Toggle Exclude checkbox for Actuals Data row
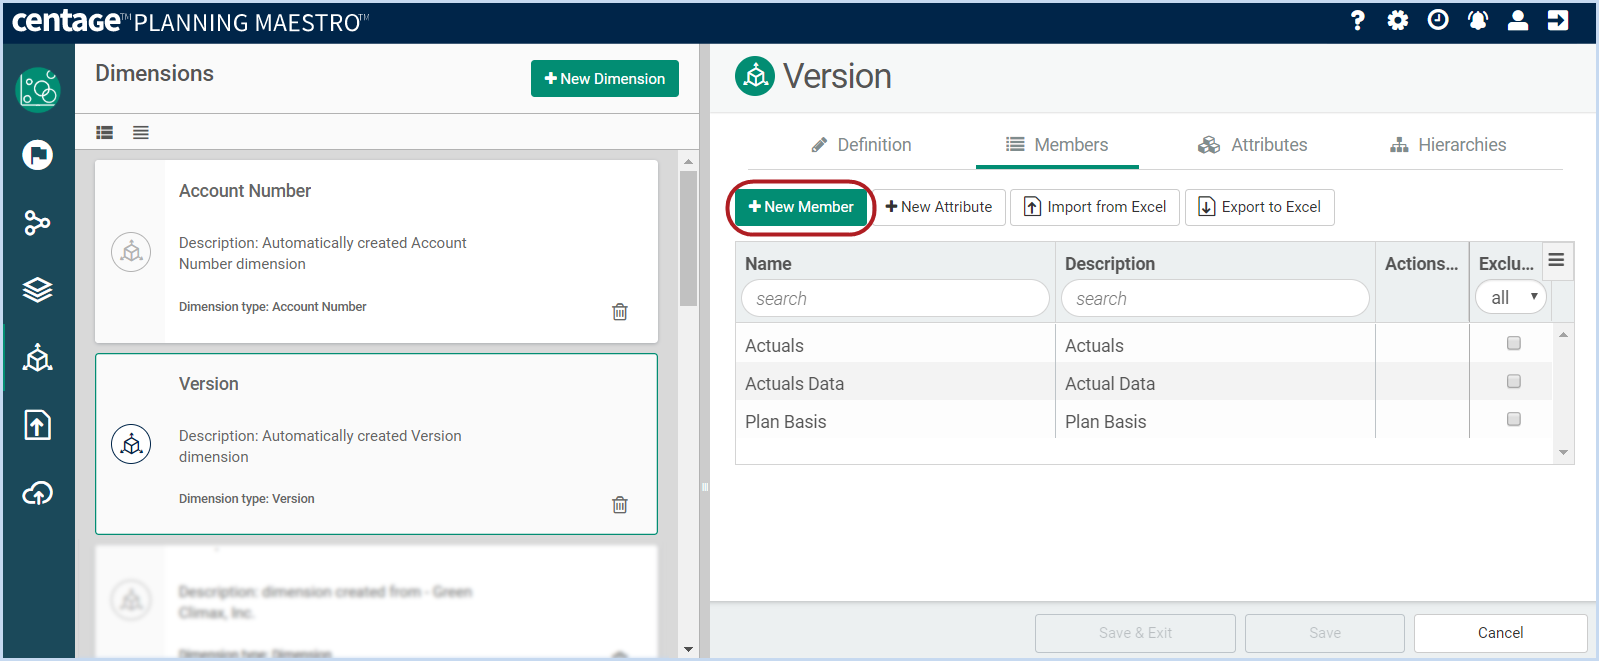This screenshot has height=661, width=1599. pyautogui.click(x=1514, y=382)
